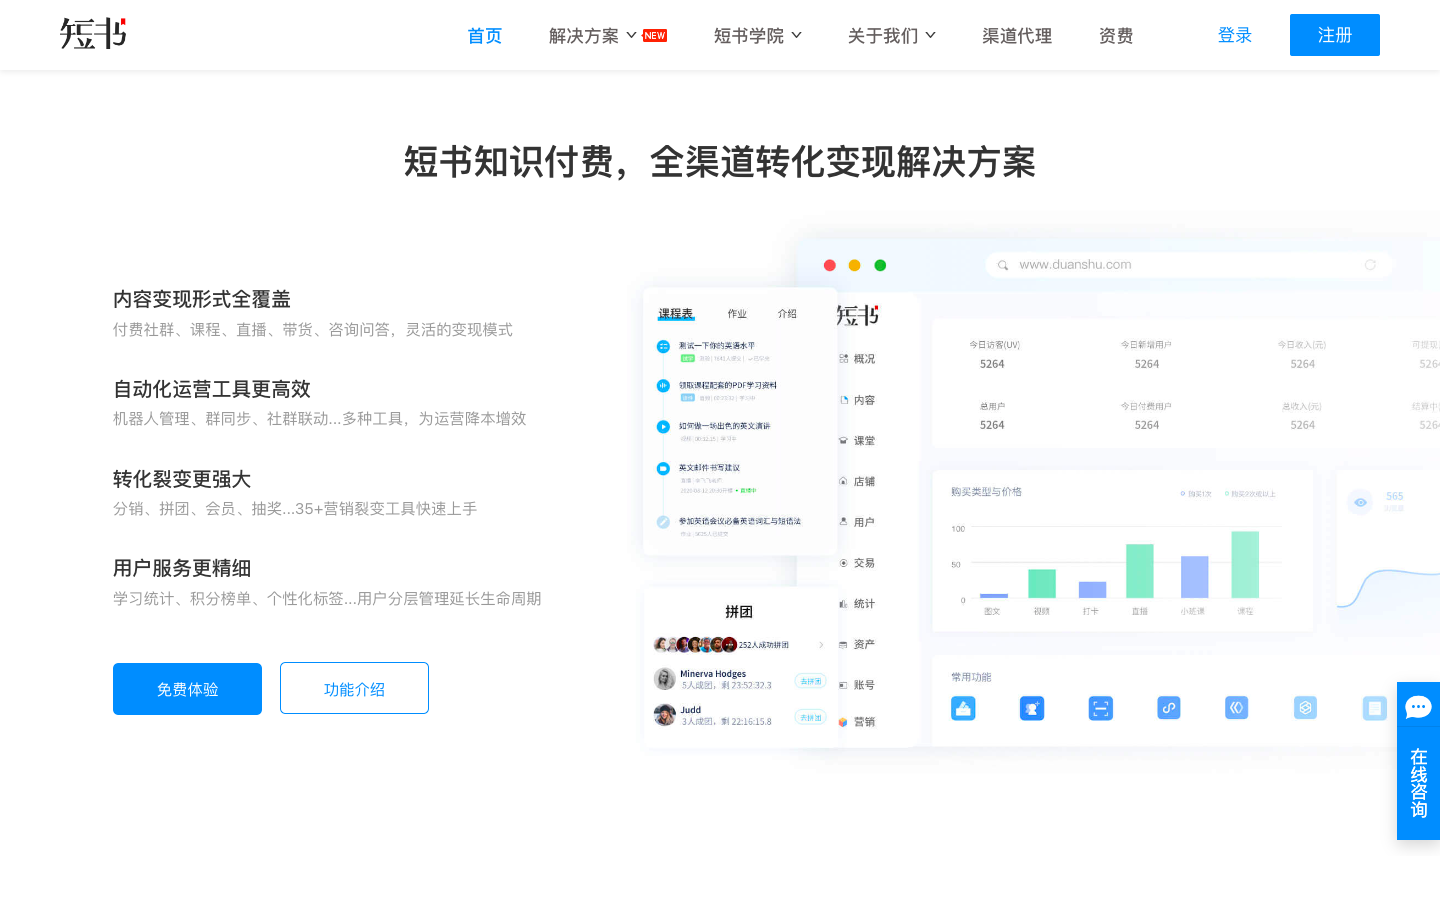Viewport: 1440px width, 900px height.
Task: Switch to the 作业 tab on course card
Action: tap(737, 313)
